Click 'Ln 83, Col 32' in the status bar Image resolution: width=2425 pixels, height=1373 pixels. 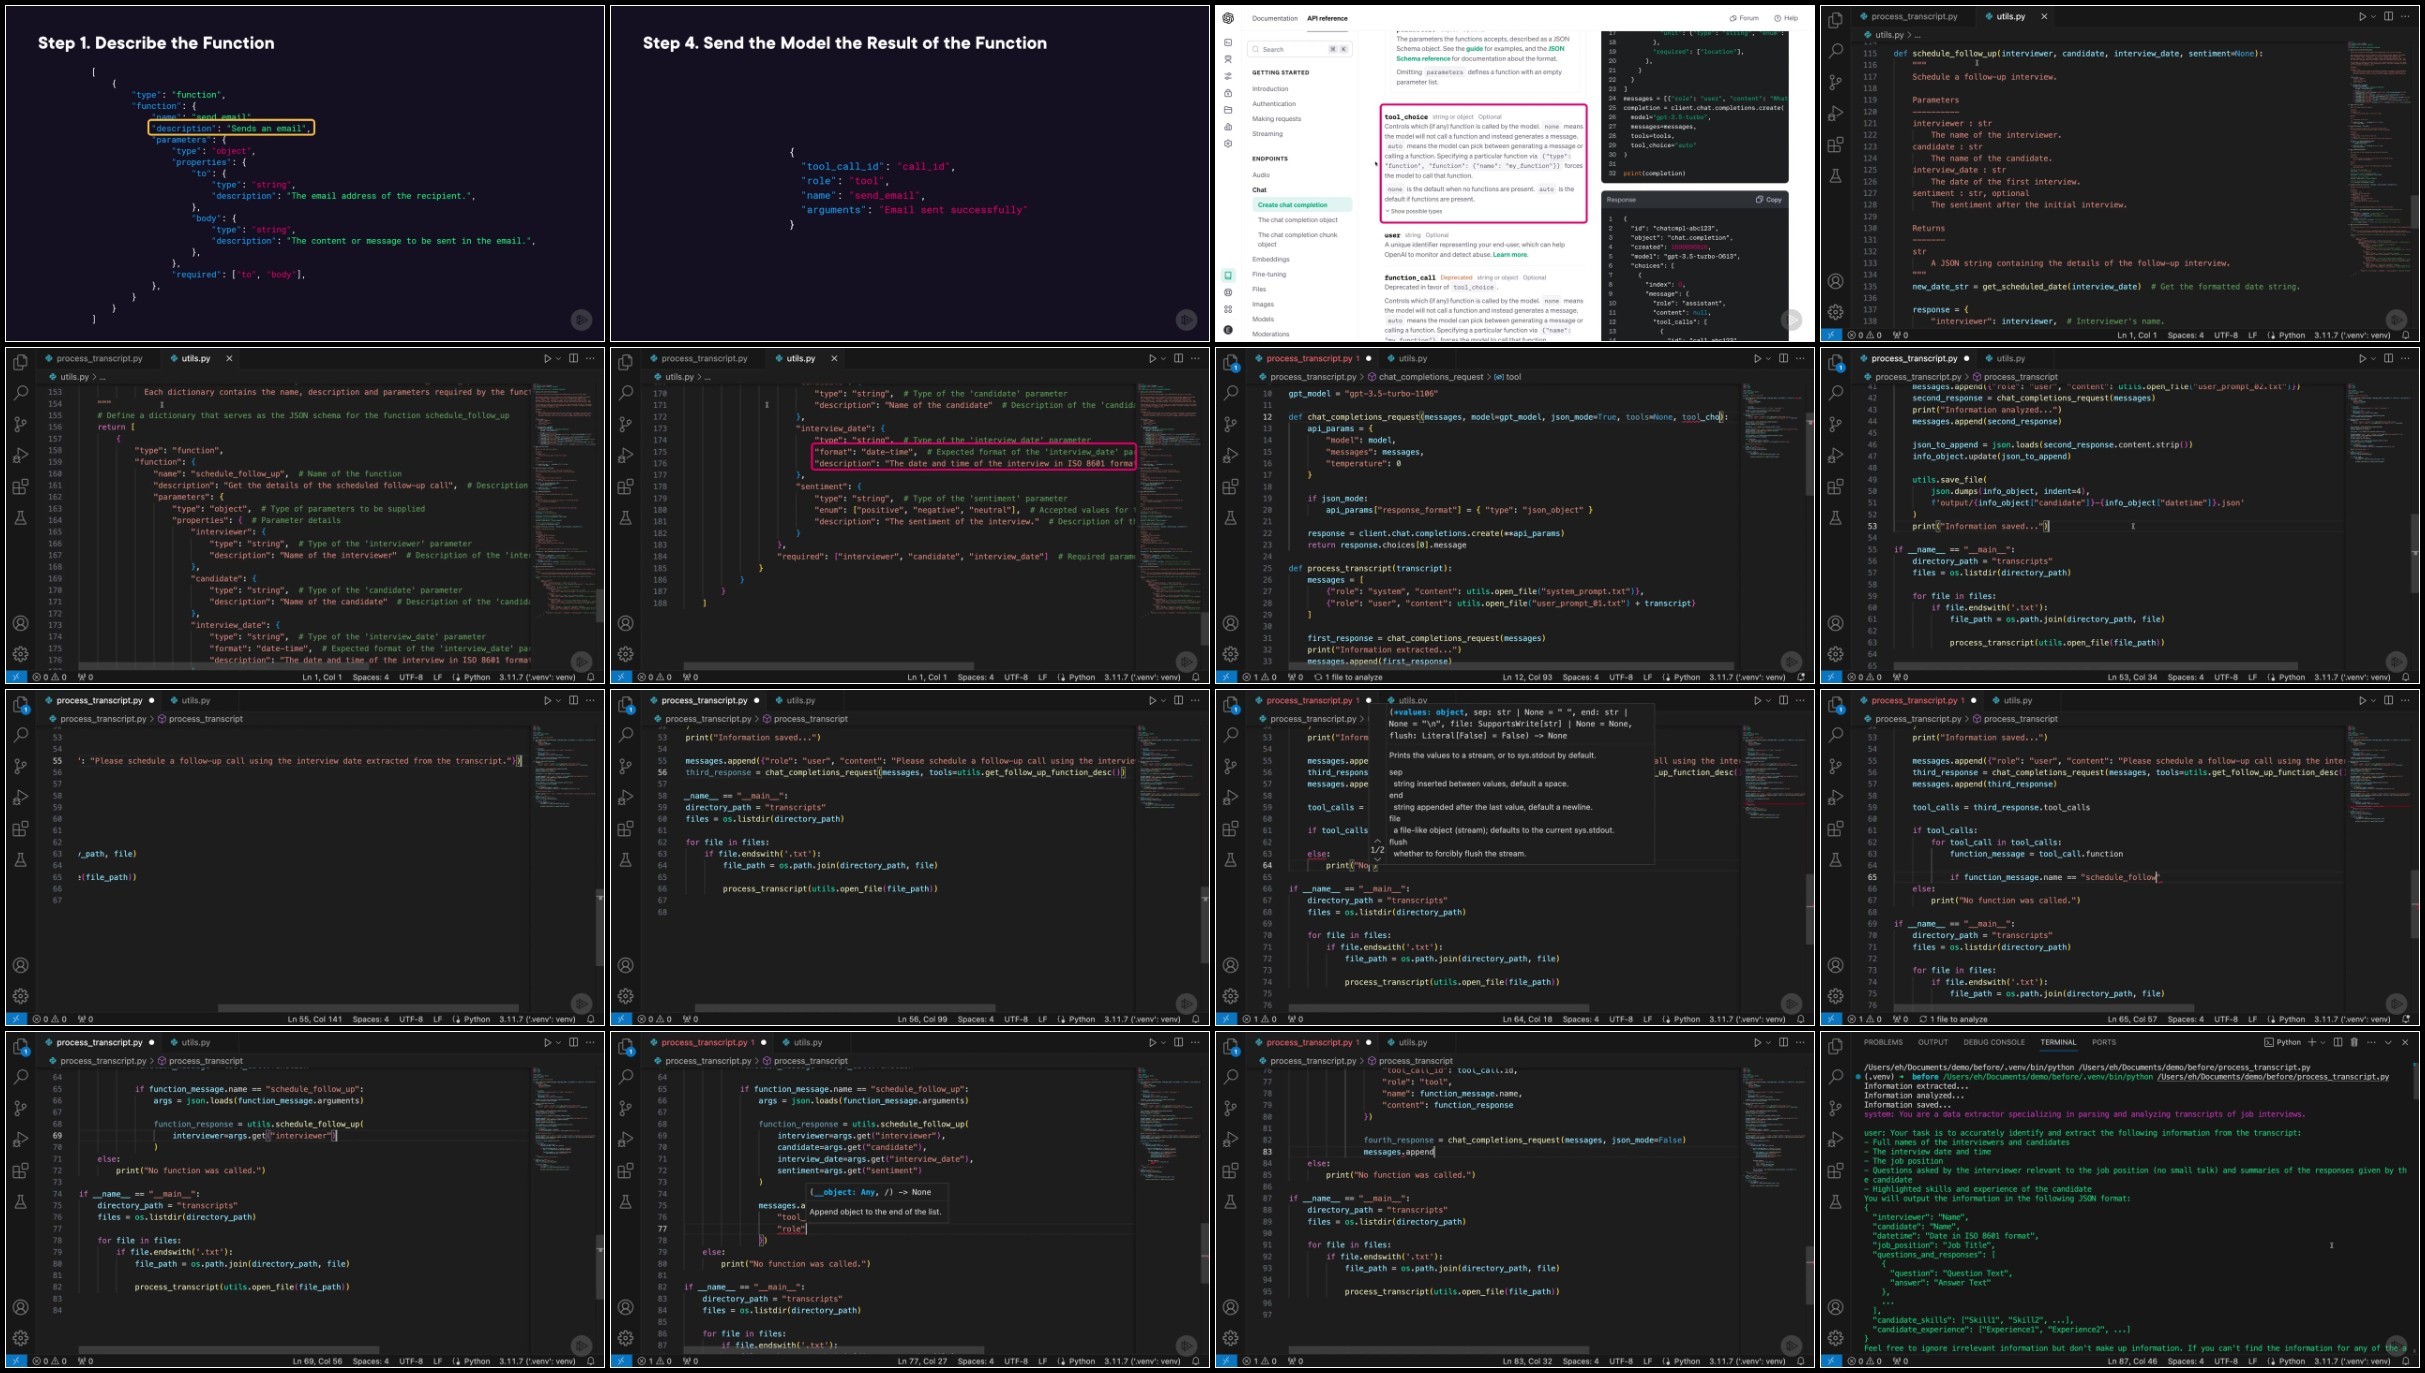click(x=1527, y=1361)
